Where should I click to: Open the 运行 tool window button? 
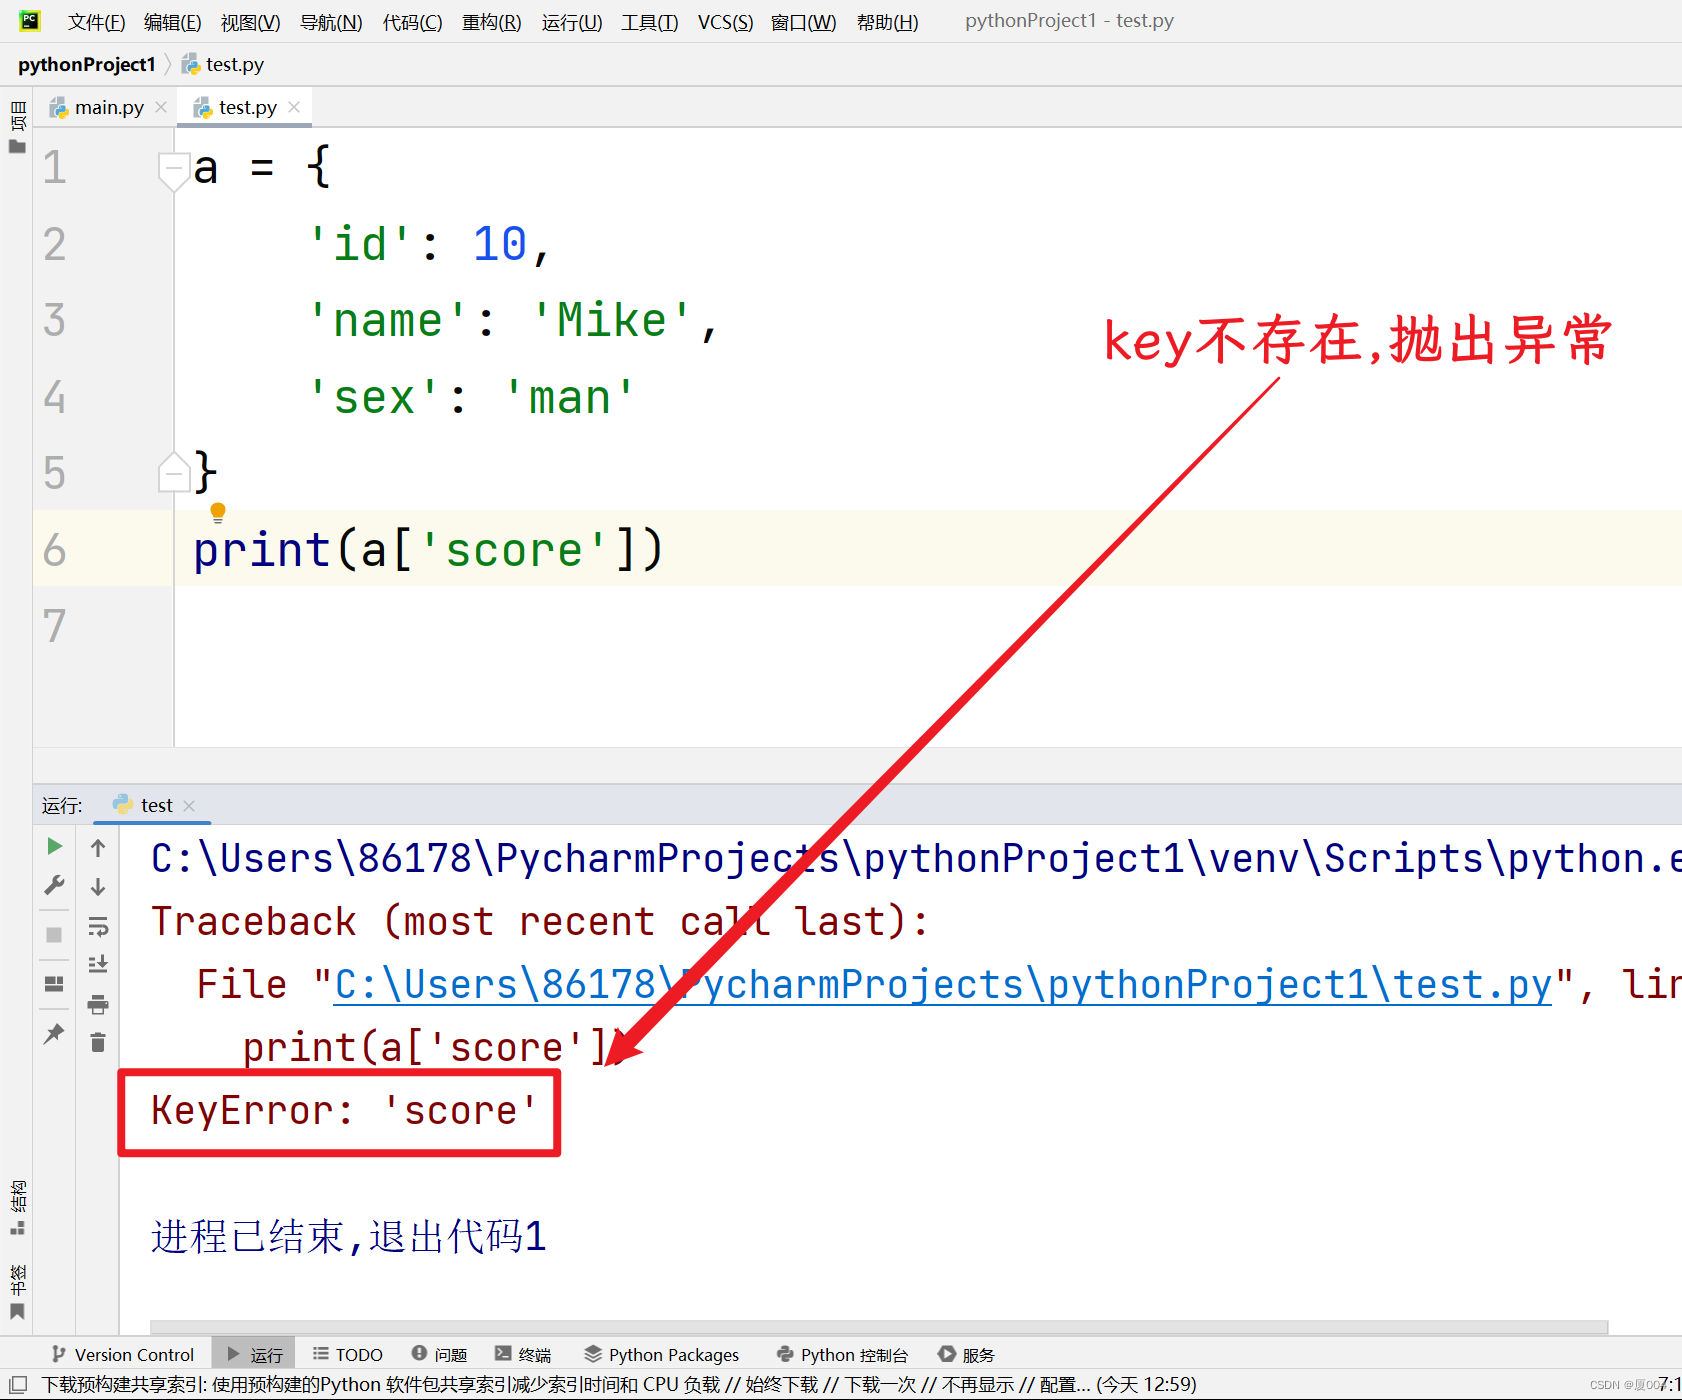coord(255,1354)
